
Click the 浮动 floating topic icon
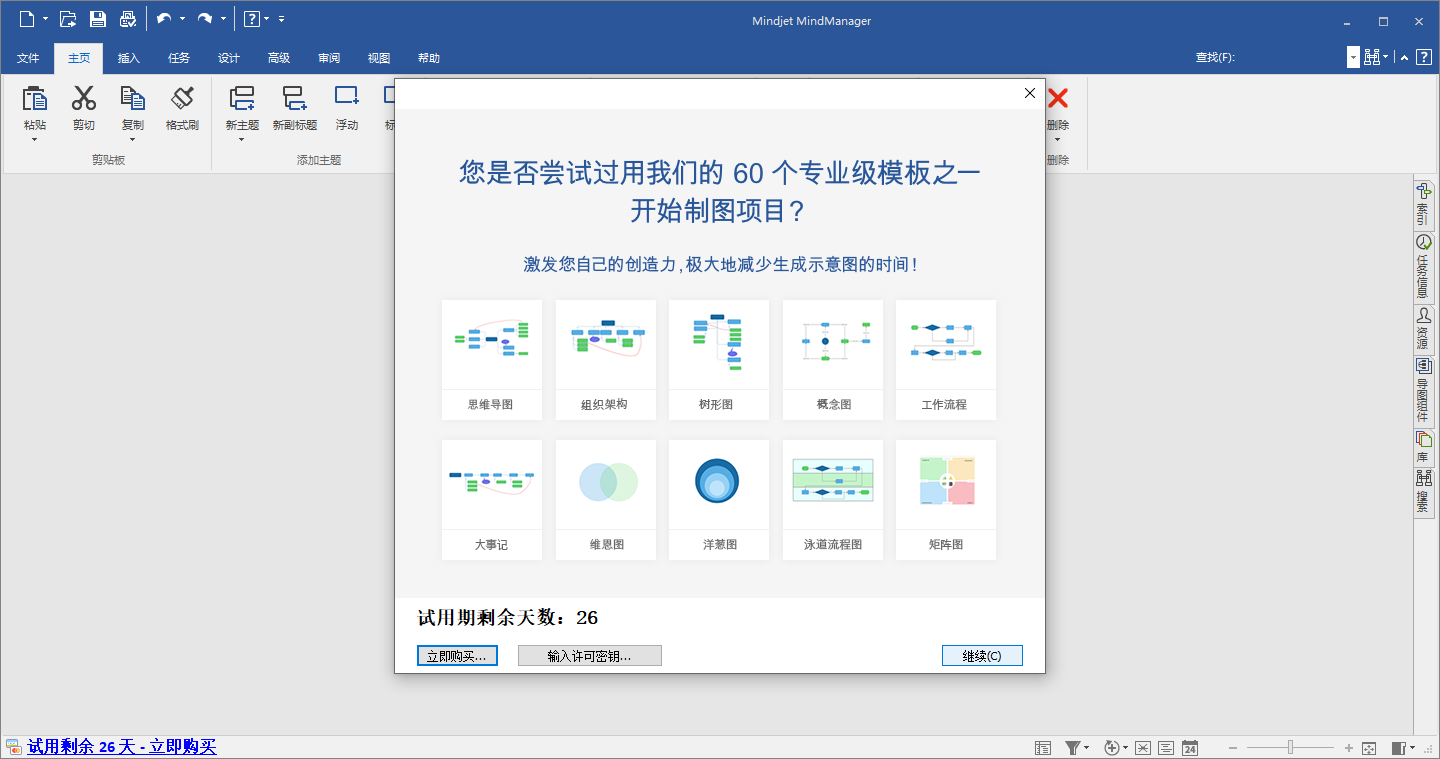[347, 96]
